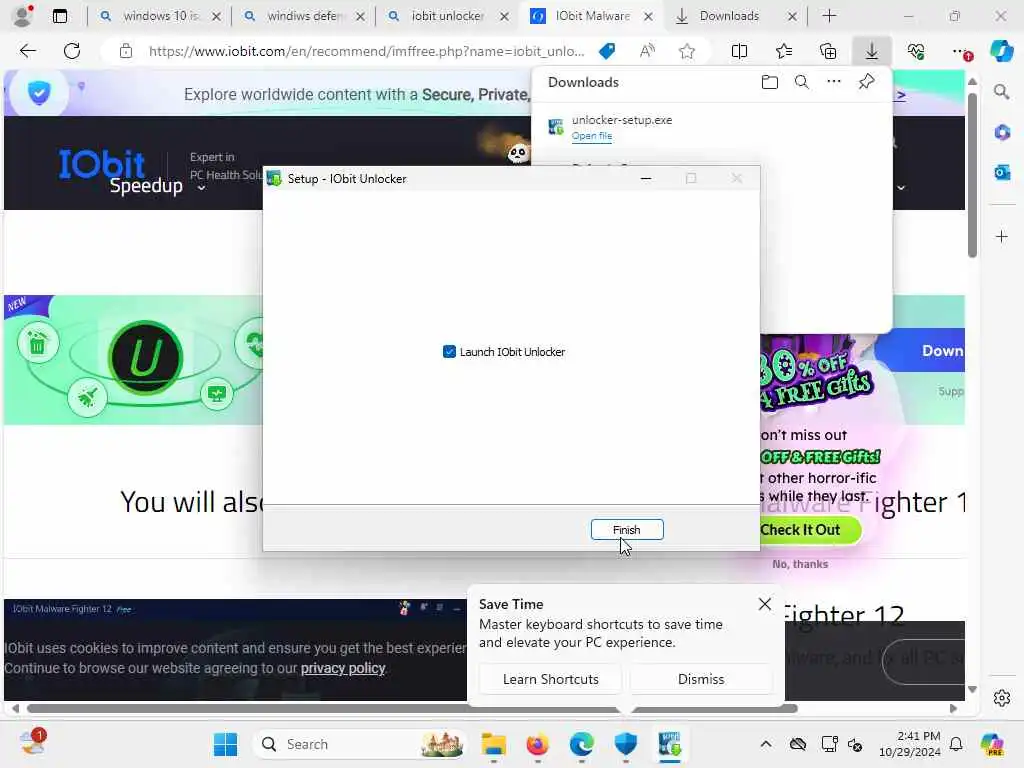Uncheck Launch IObit Unlocker checkbox
The width and height of the screenshot is (1024, 768).
pos(449,352)
